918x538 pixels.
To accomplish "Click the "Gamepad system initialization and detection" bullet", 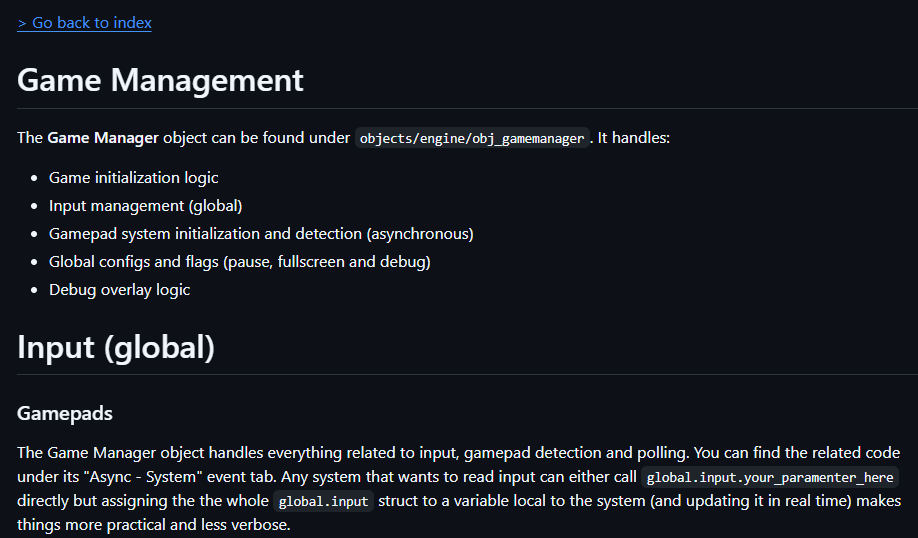I will [205, 234].
